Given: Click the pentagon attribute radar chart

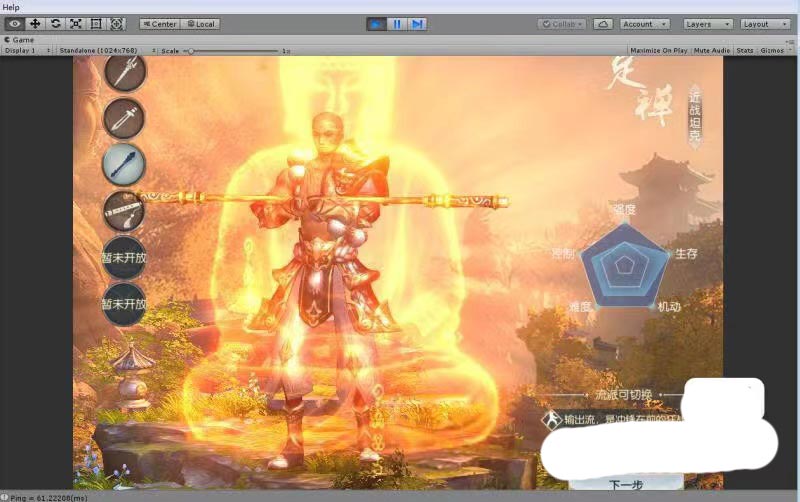Looking at the screenshot, I should pyautogui.click(x=624, y=266).
